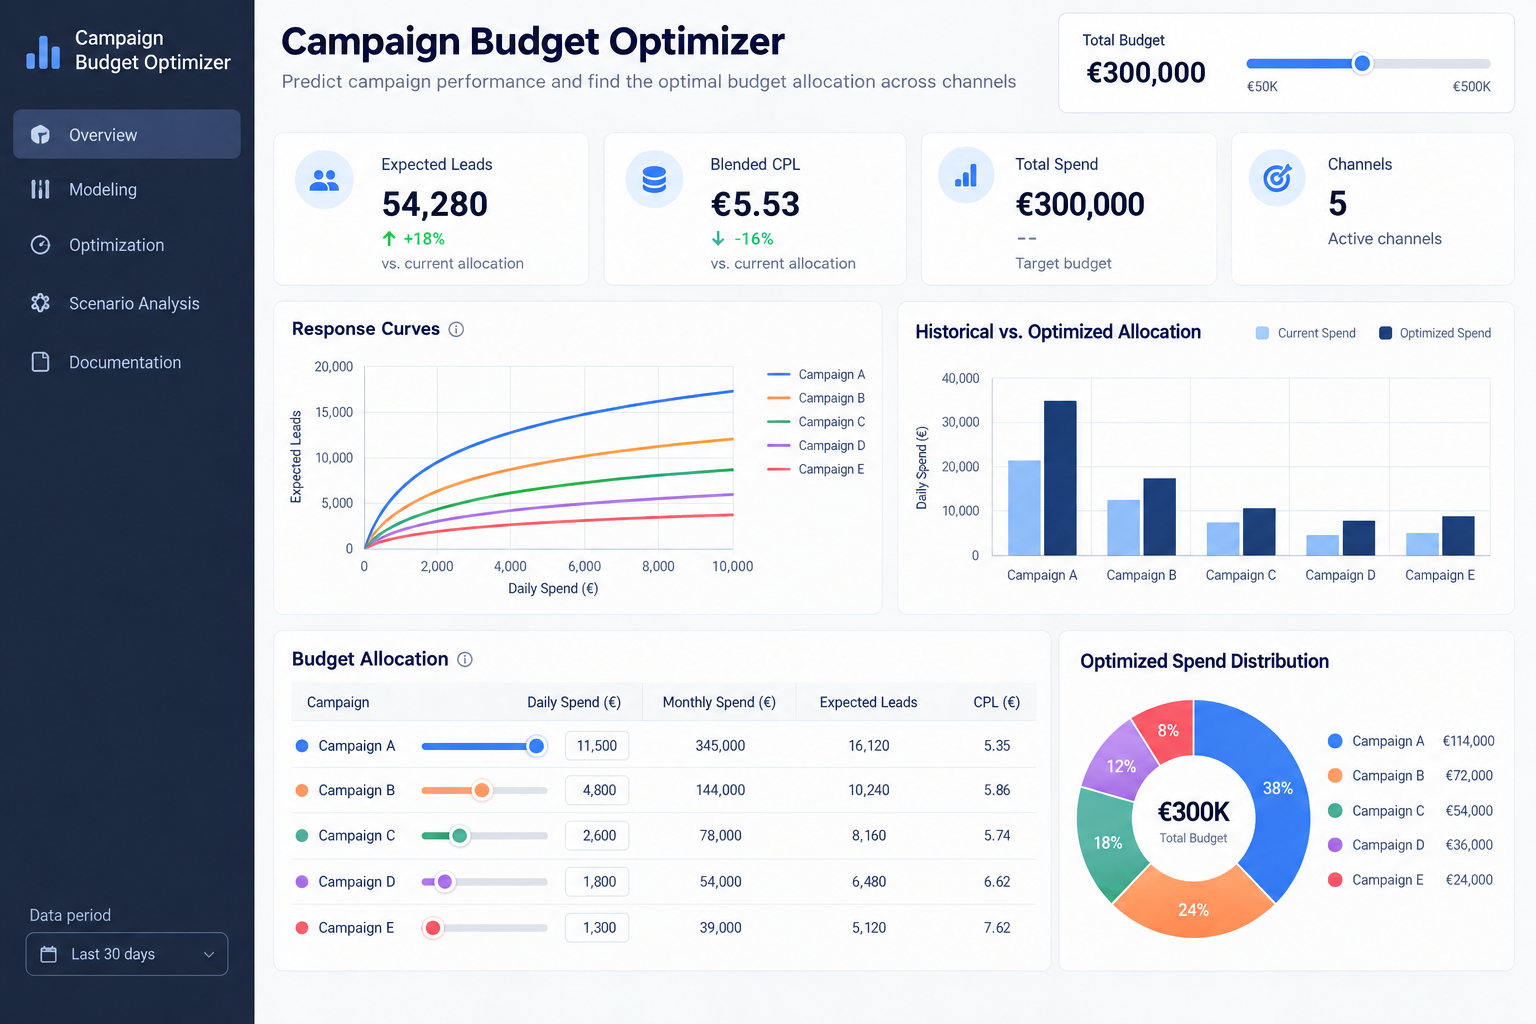Click the Monthly Spend (€) column header

click(x=719, y=702)
